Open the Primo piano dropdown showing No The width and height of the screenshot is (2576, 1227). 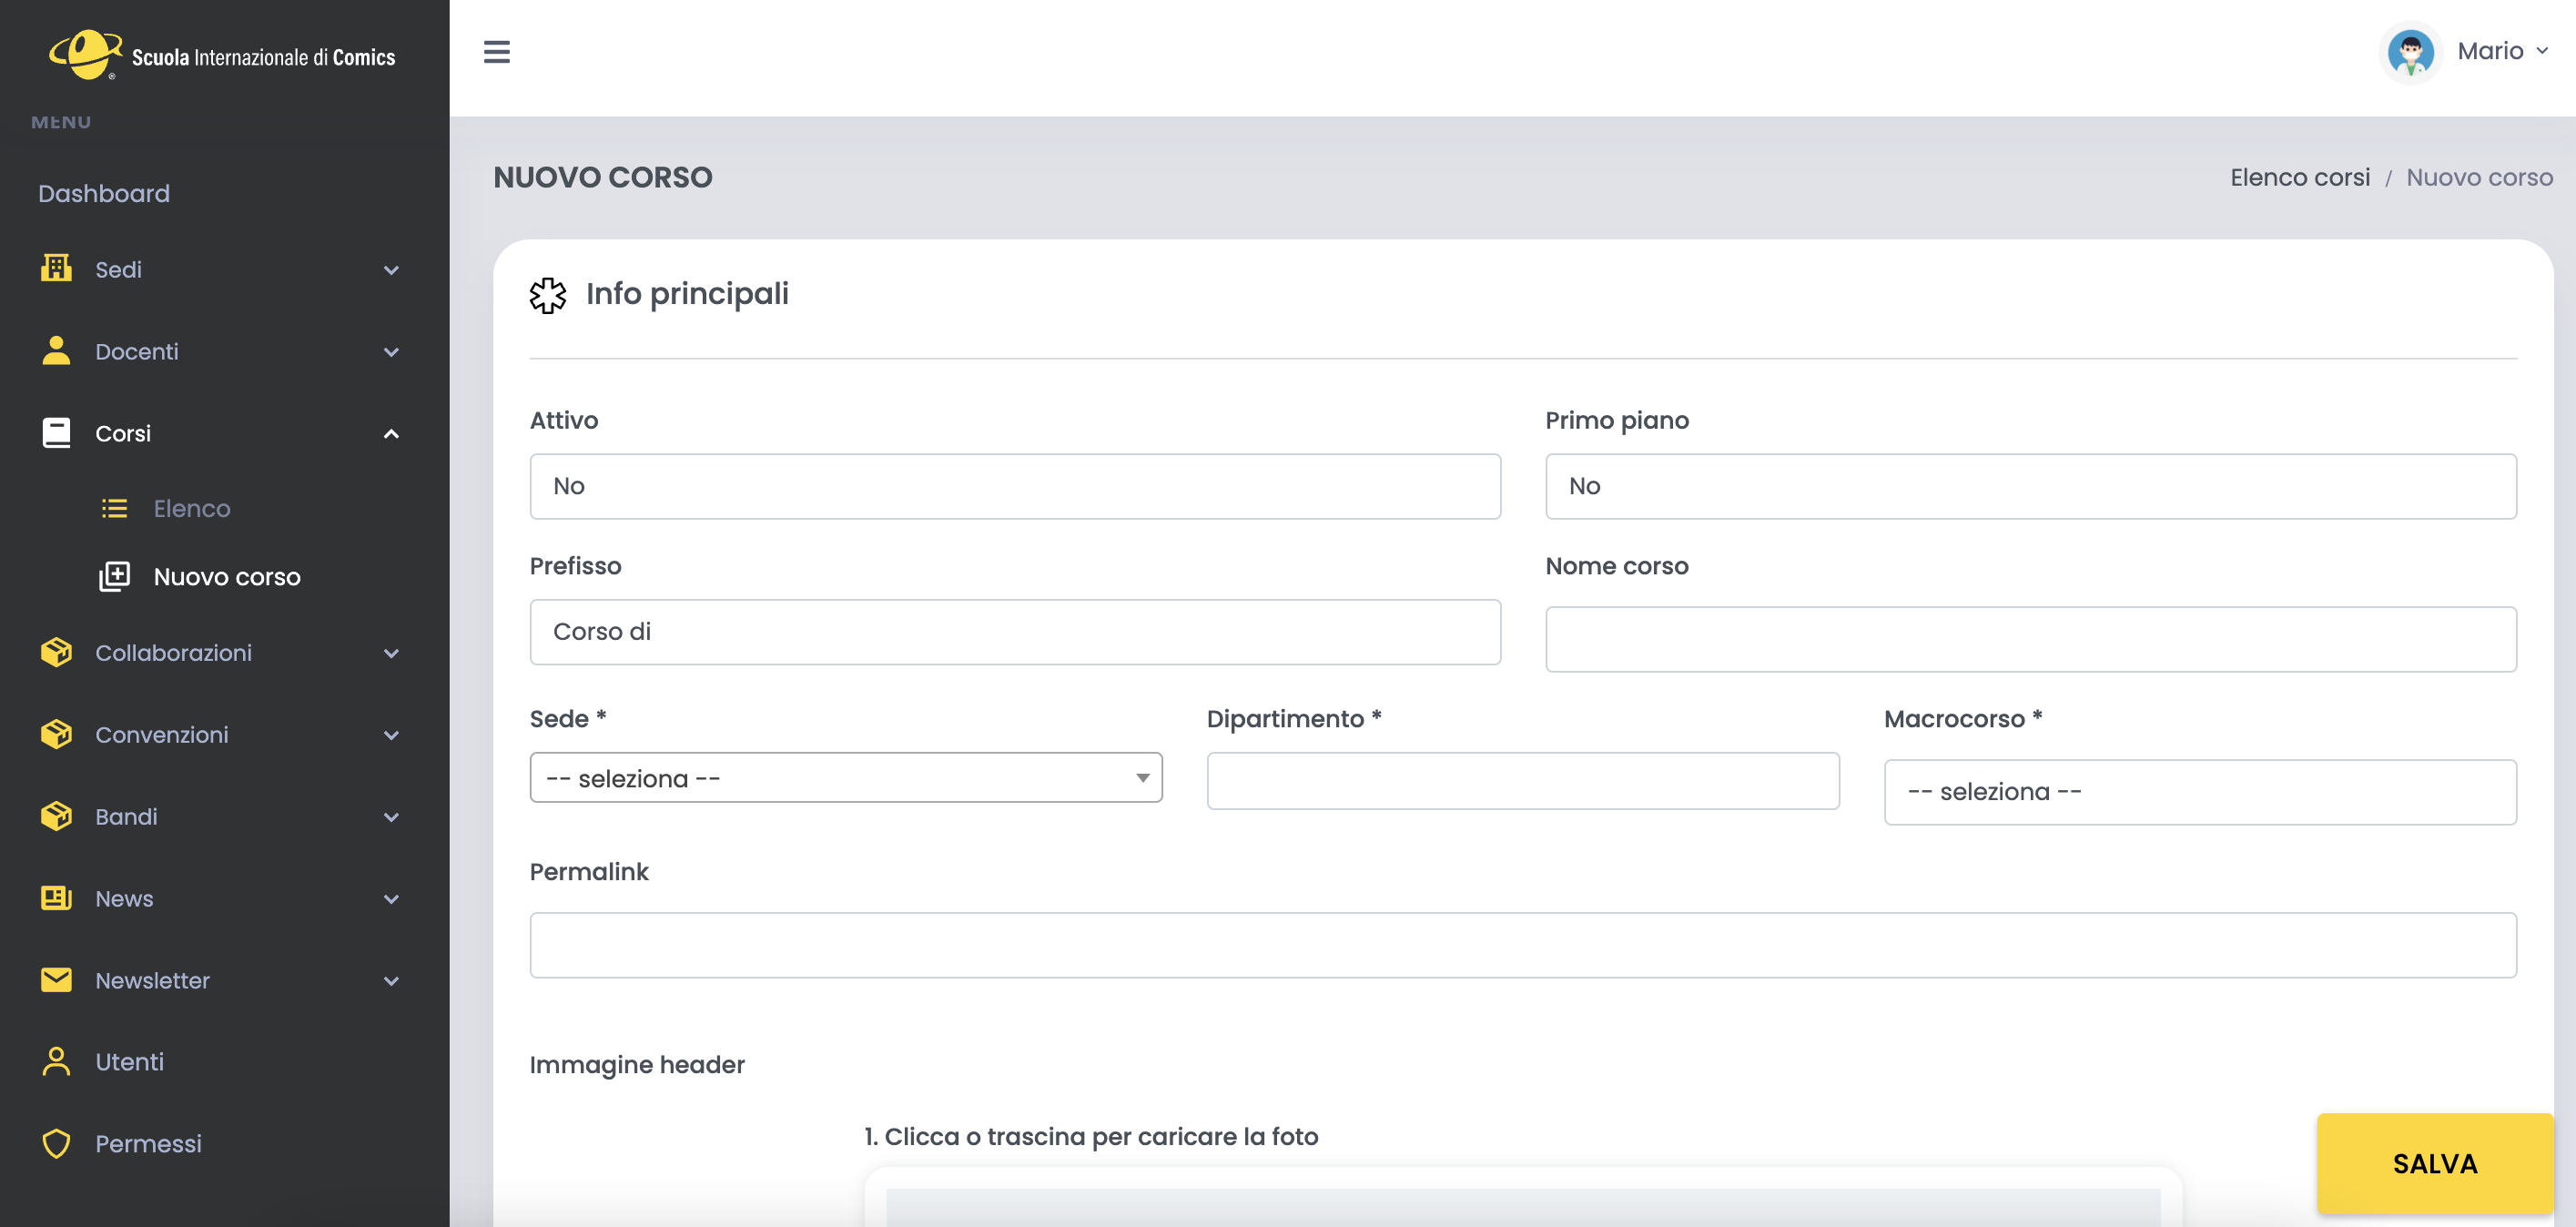pos(2031,486)
